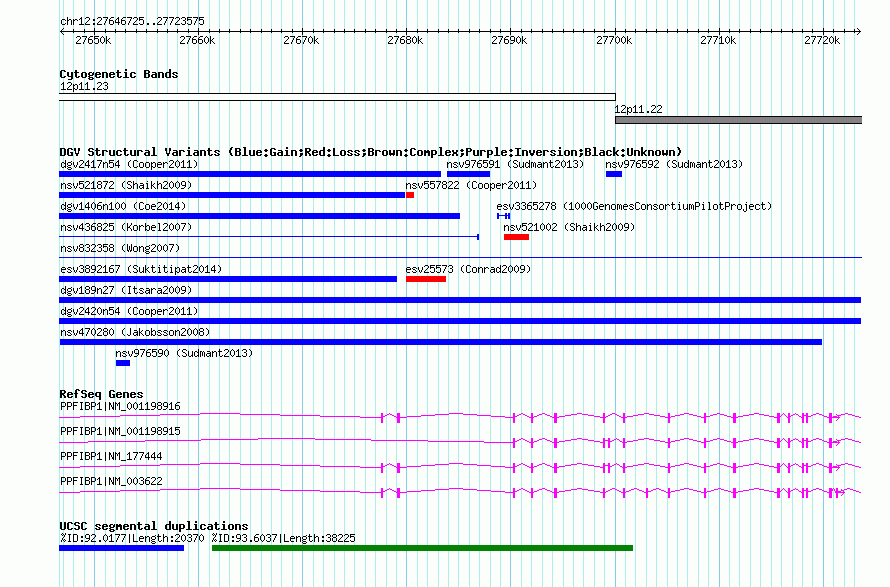Select the esv25573 (Conrad2009) red loss bar
The image size is (890, 587).
(426, 279)
